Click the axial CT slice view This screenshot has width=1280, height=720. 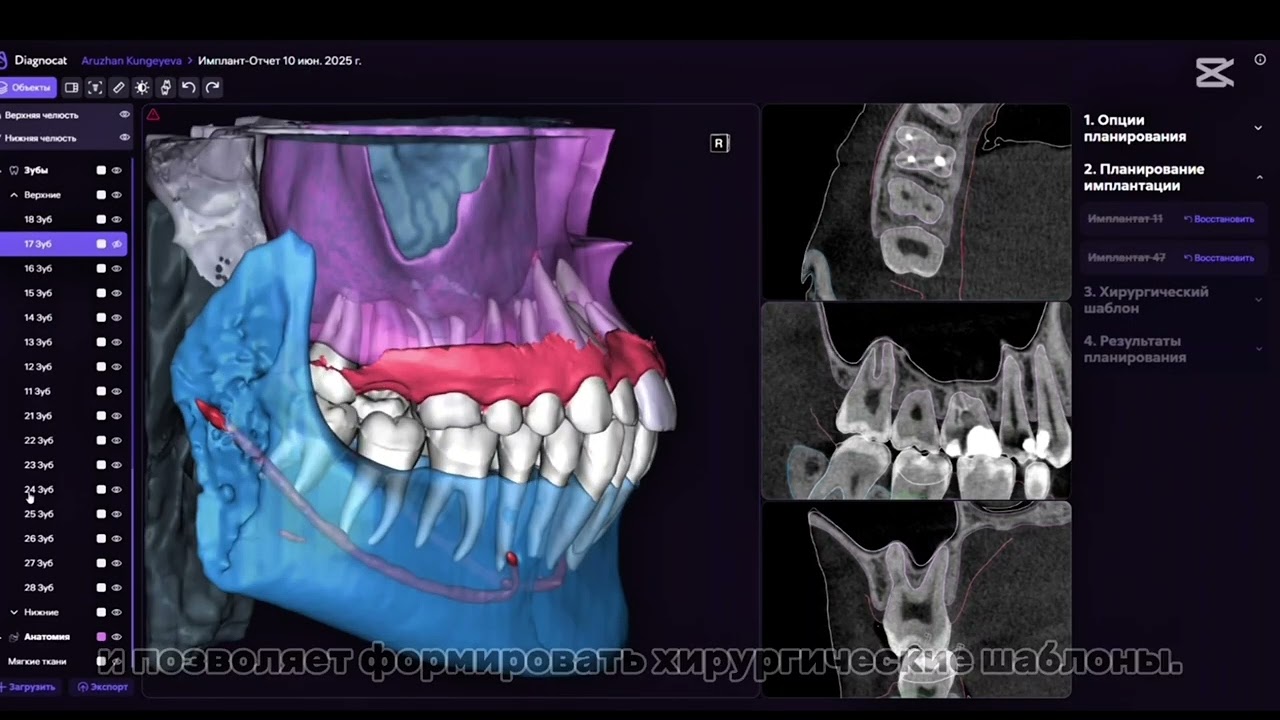click(x=916, y=202)
